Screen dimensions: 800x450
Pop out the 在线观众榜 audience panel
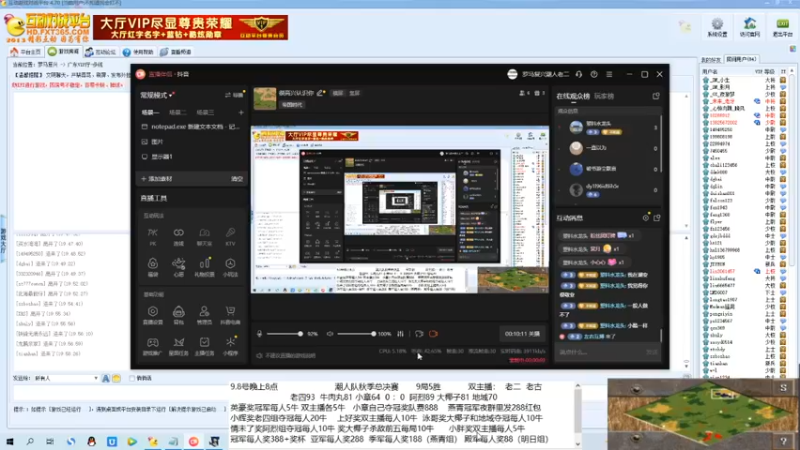656,96
